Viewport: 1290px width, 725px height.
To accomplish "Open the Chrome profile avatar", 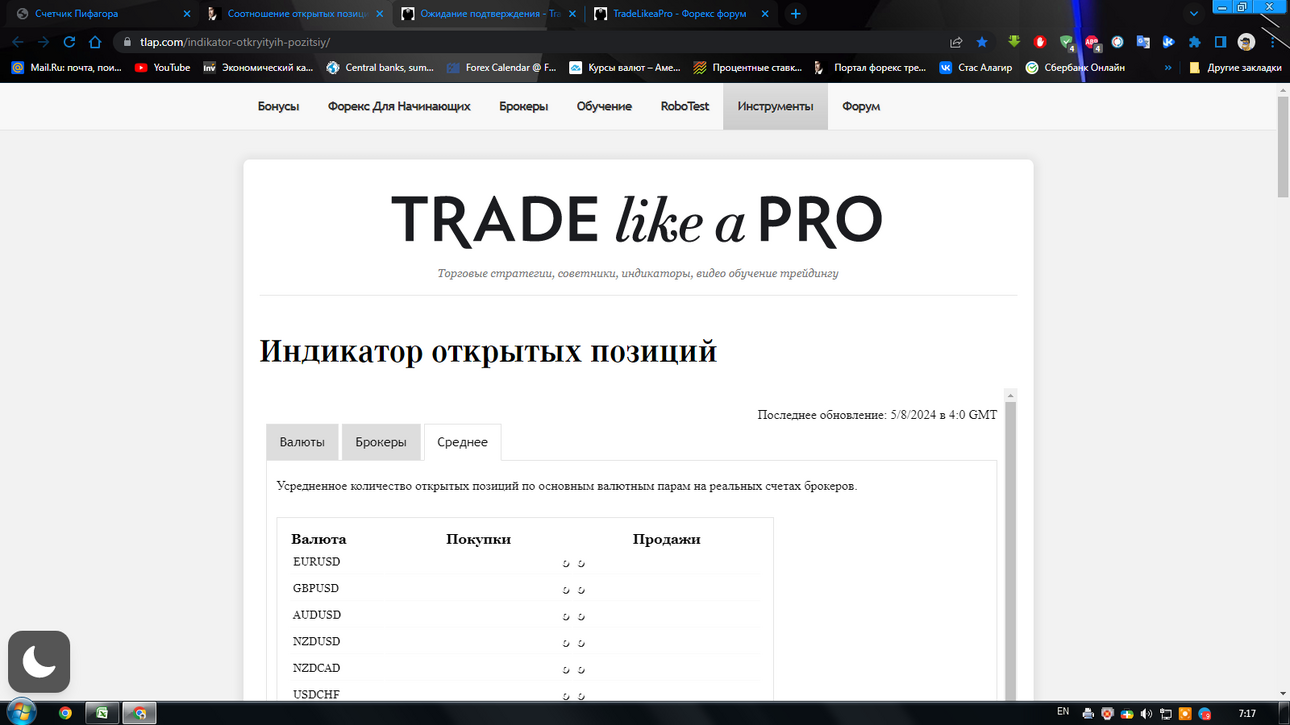I will (x=1246, y=42).
